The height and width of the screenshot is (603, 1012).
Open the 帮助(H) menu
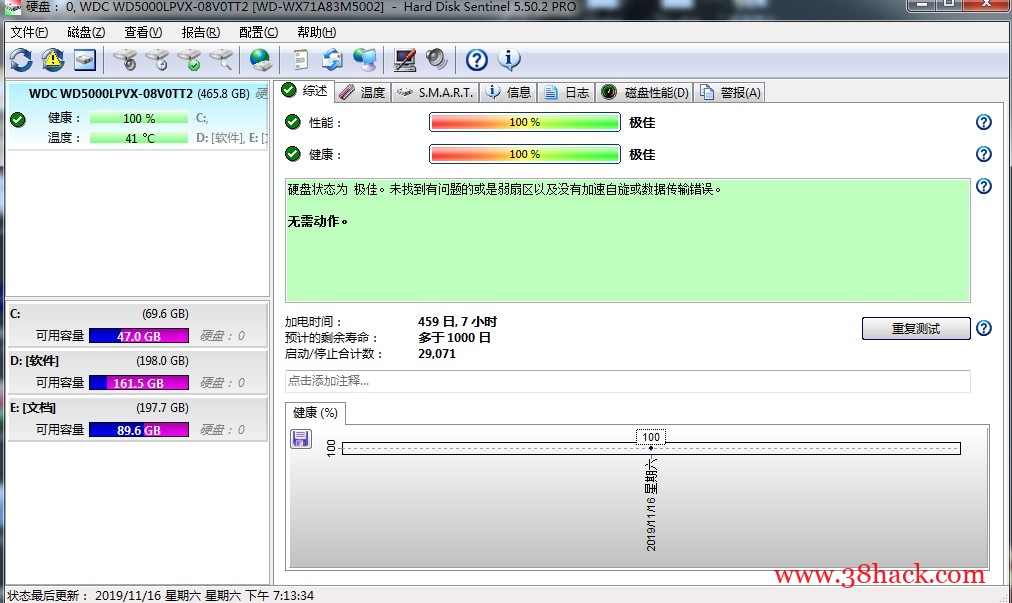coord(316,32)
